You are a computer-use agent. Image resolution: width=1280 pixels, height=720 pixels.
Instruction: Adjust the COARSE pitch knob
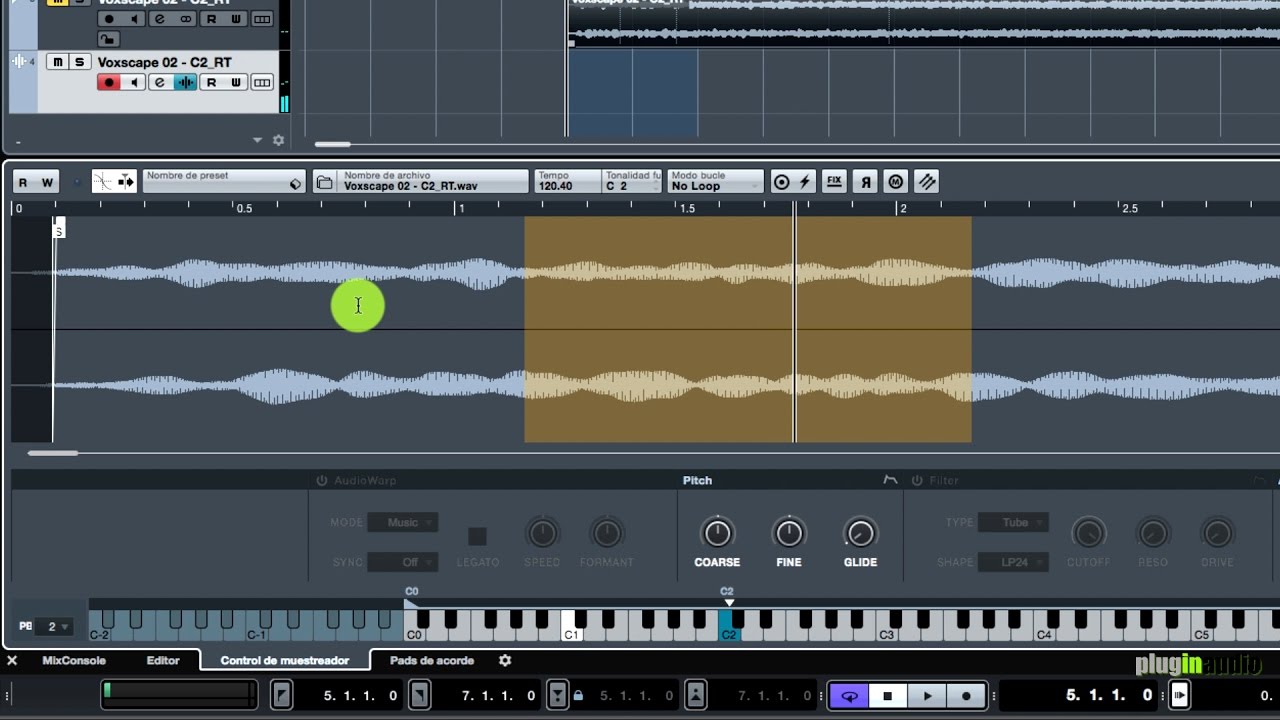pyautogui.click(x=717, y=533)
